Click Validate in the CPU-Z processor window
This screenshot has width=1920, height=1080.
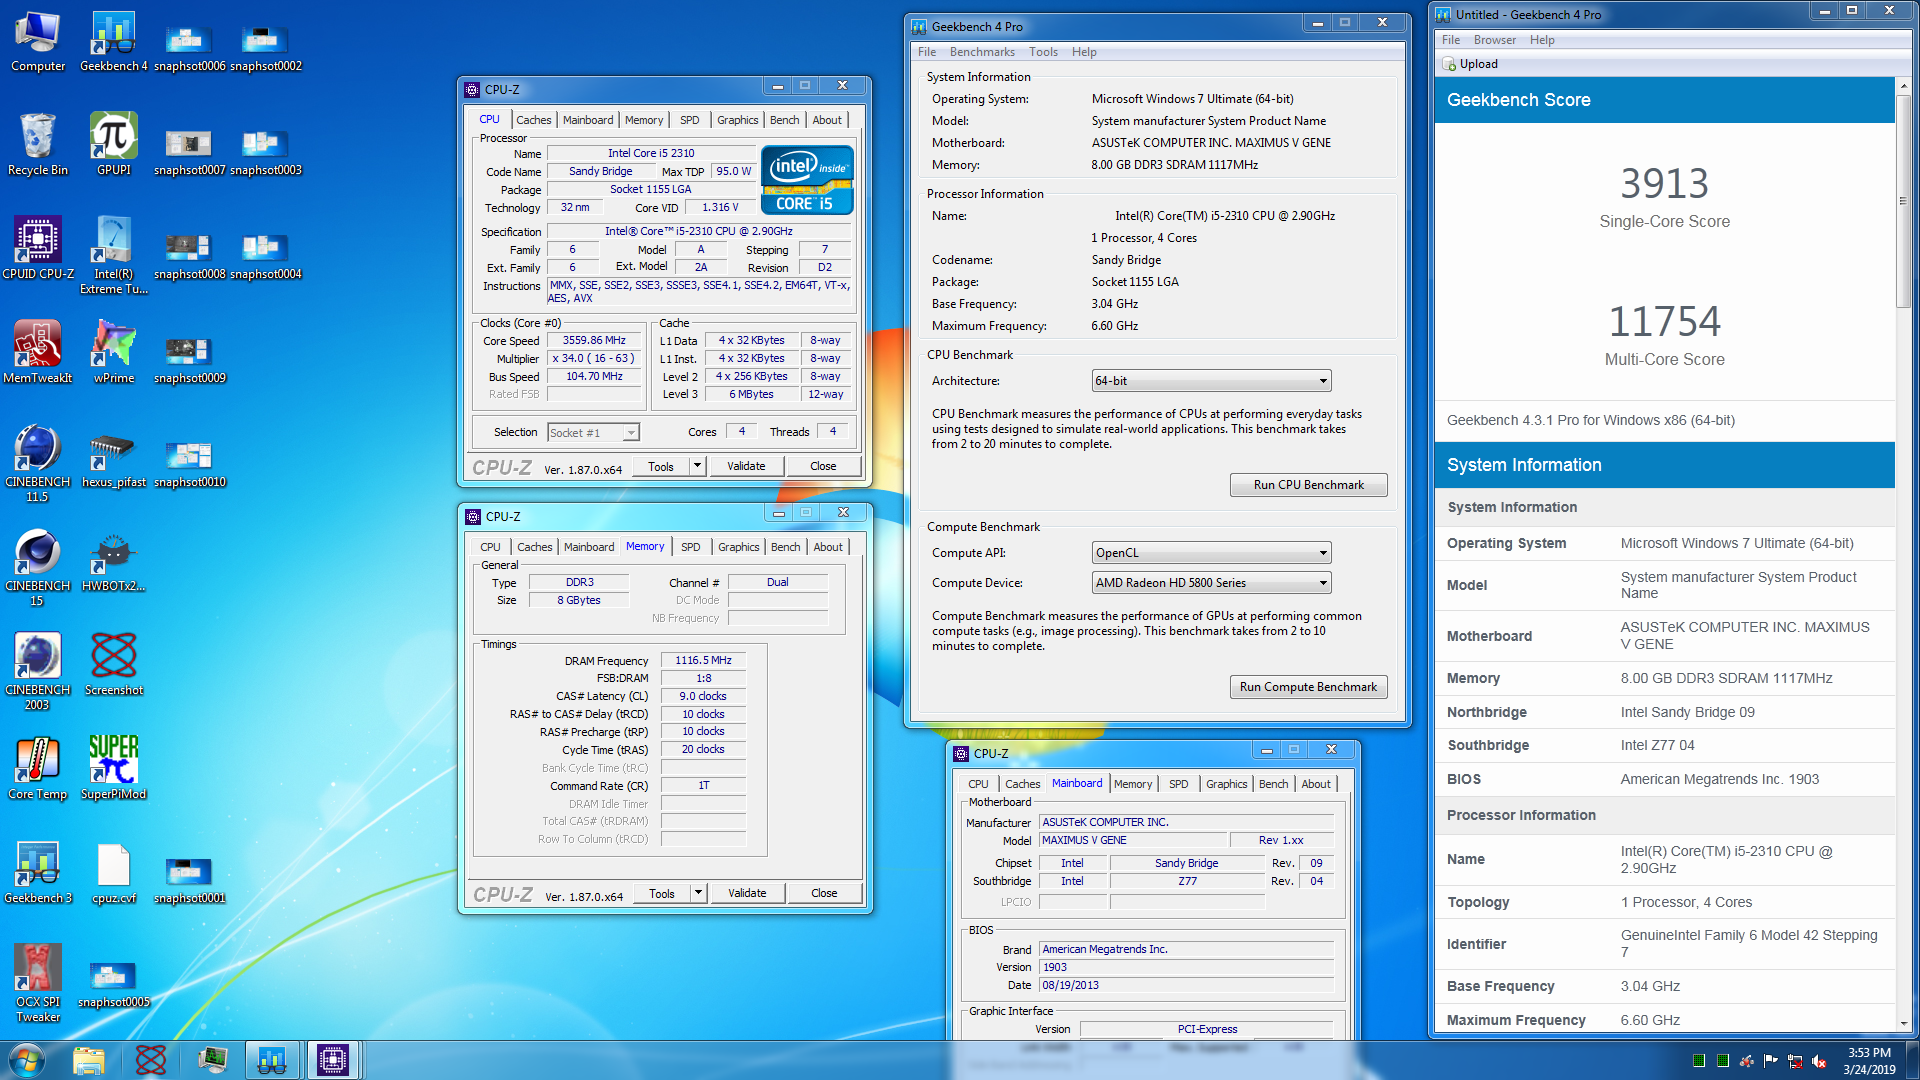coord(746,466)
